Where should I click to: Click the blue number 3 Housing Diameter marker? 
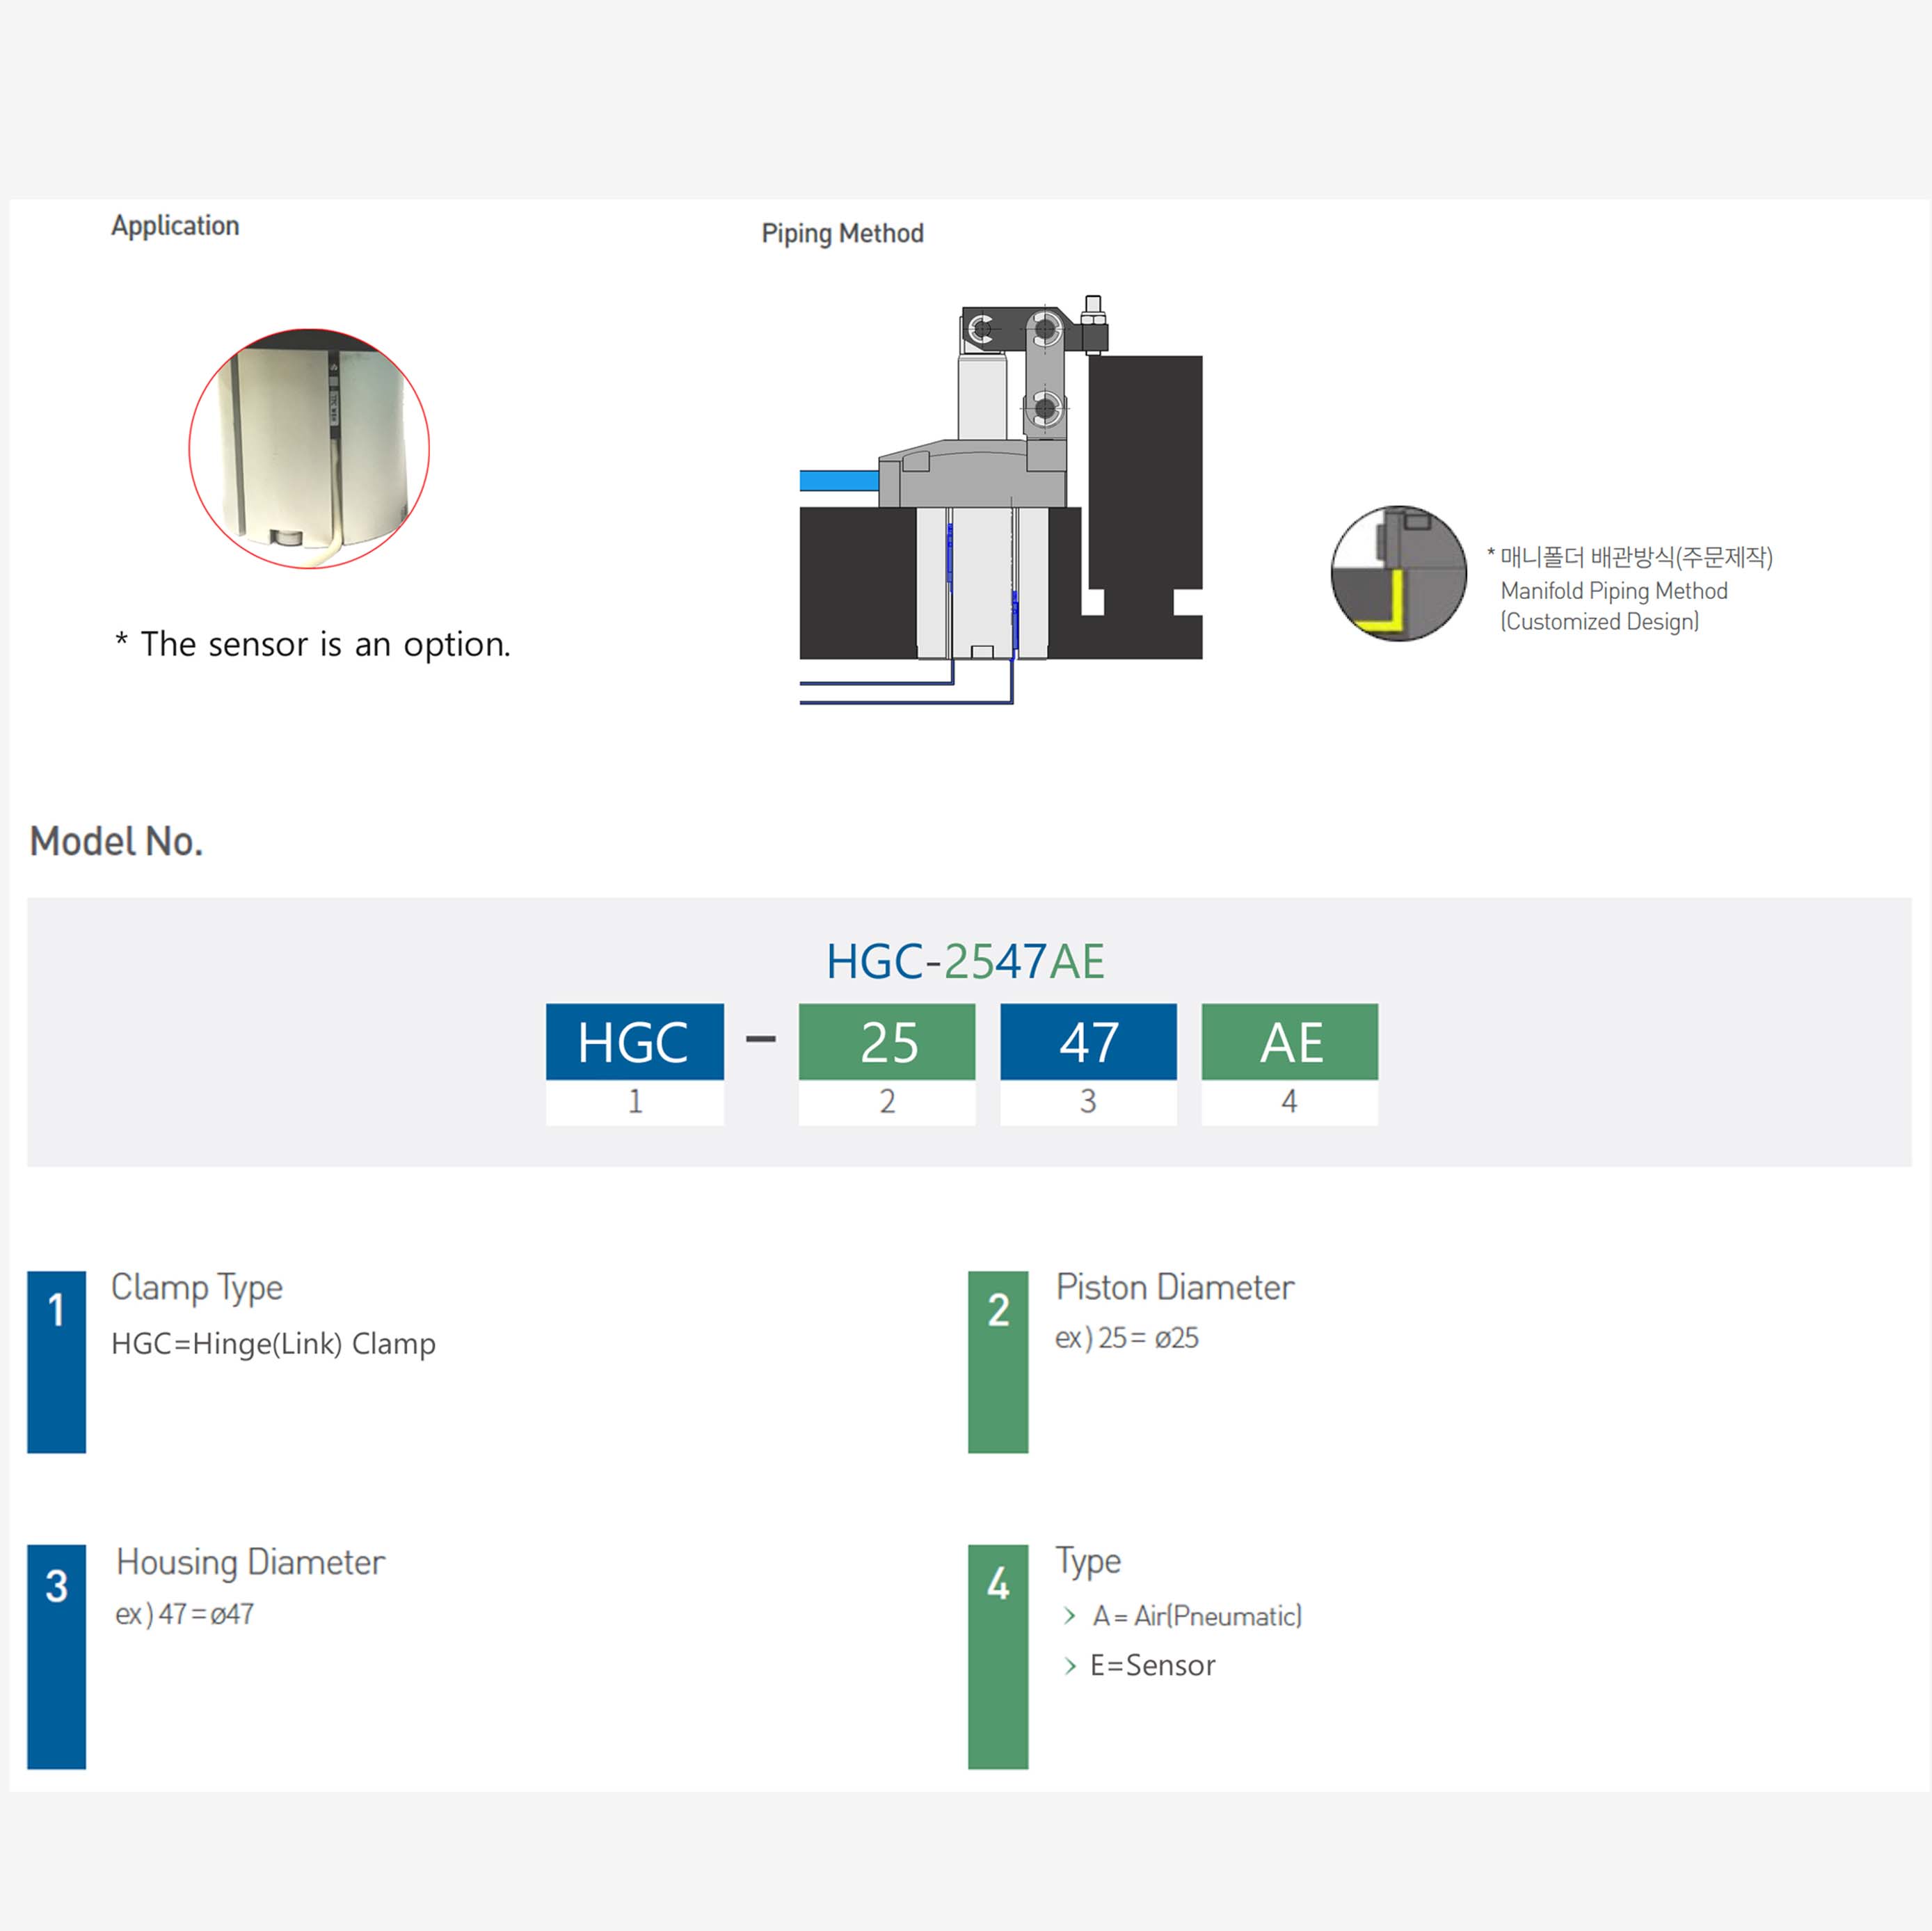(x=57, y=1655)
